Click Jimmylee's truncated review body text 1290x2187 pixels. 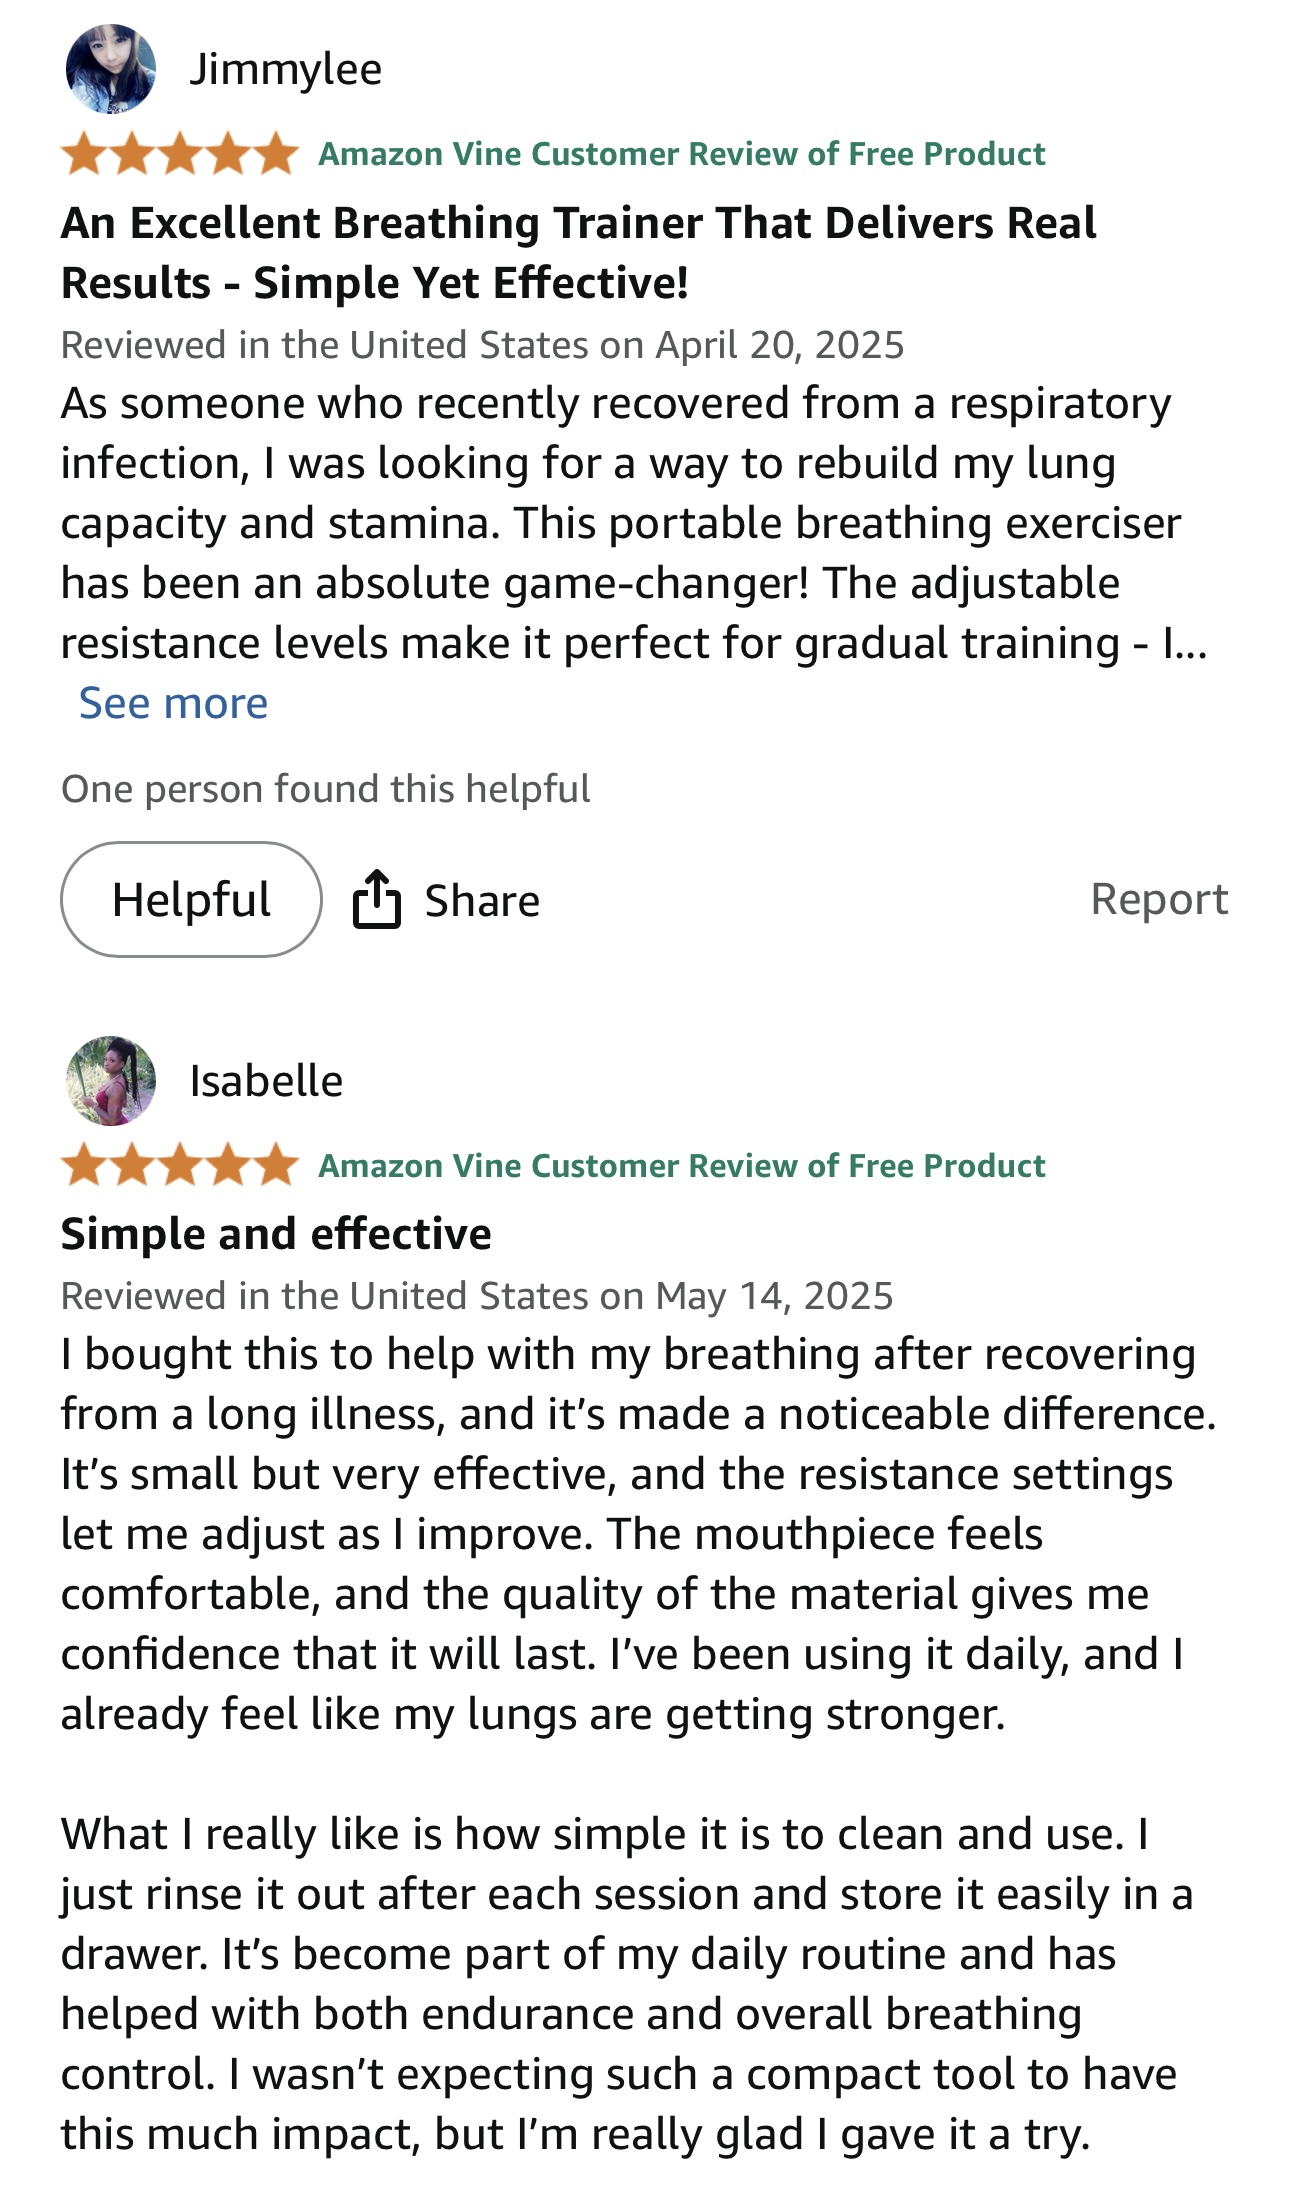tap(620, 523)
